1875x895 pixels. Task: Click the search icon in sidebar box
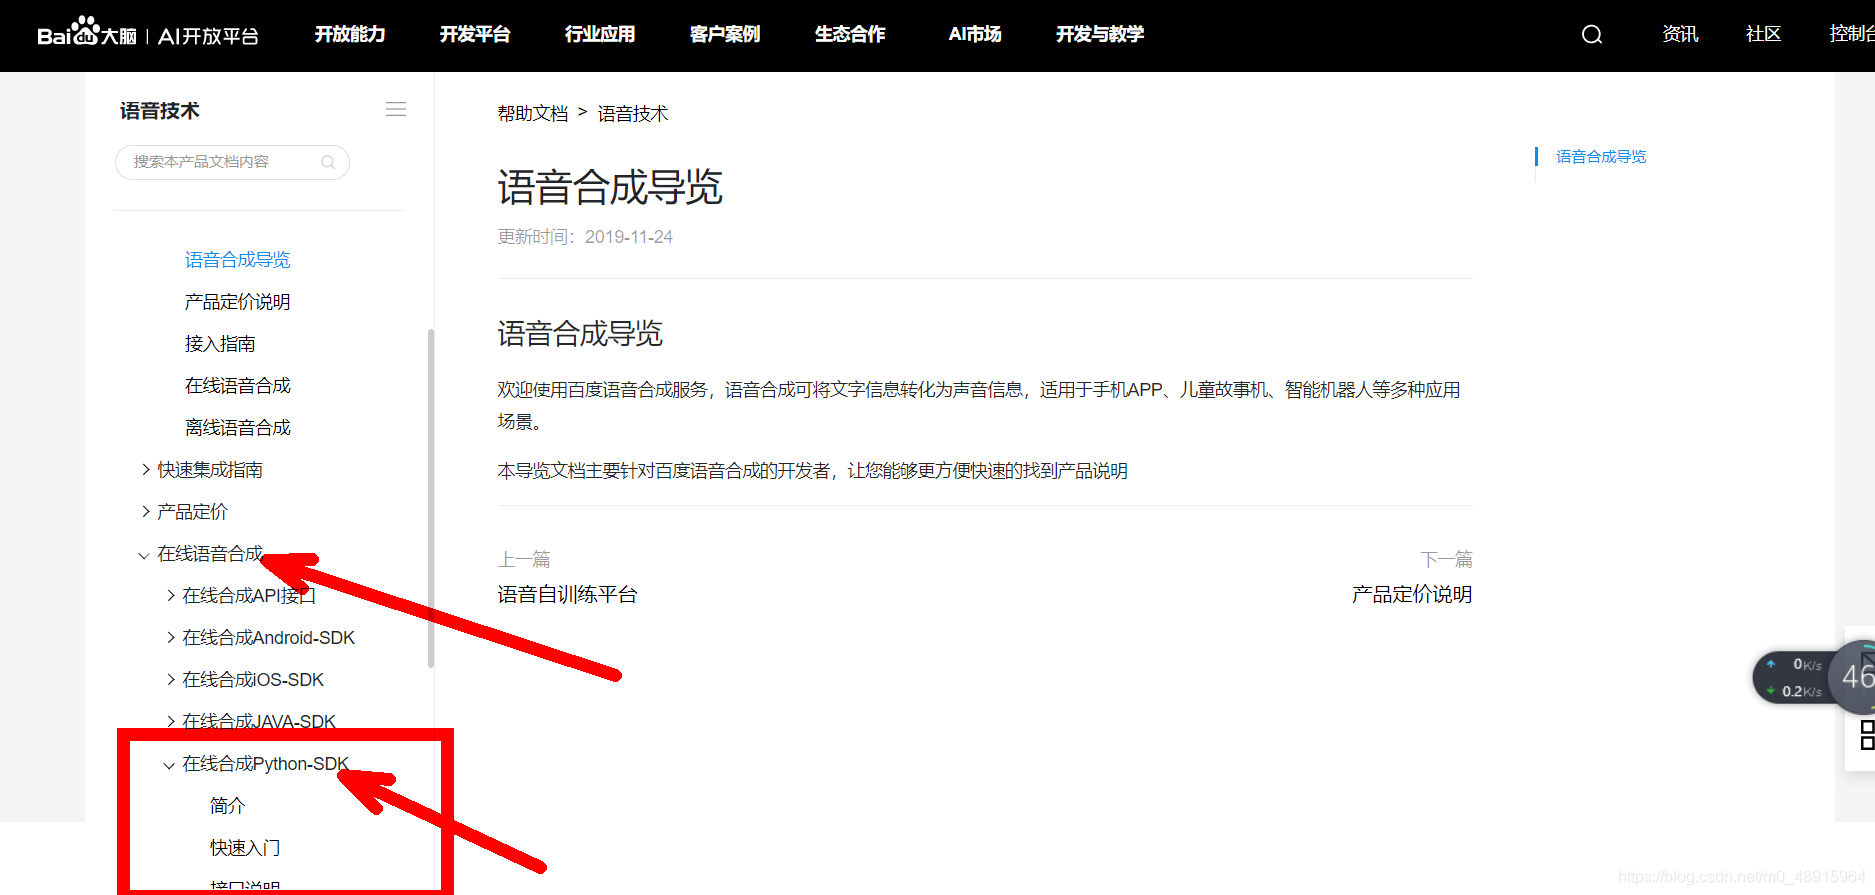pos(328,162)
